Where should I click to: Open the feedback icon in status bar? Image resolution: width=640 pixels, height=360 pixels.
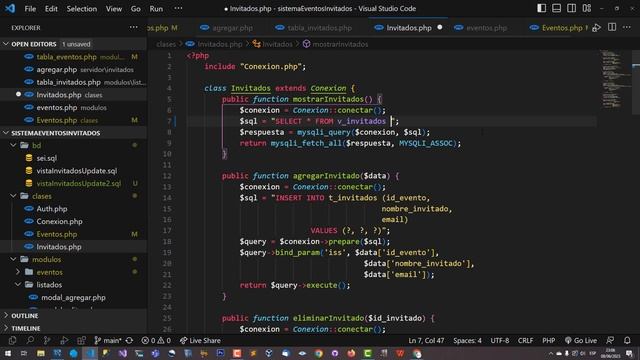coord(610,340)
